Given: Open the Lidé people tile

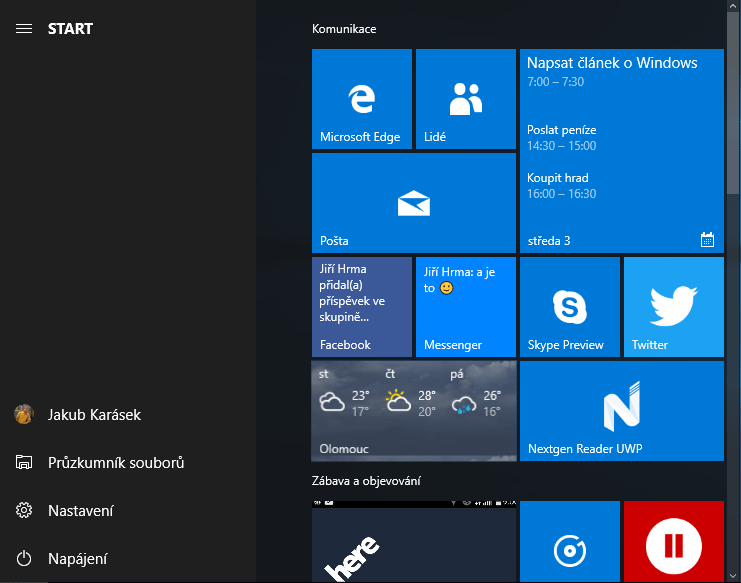Looking at the screenshot, I should pos(465,99).
